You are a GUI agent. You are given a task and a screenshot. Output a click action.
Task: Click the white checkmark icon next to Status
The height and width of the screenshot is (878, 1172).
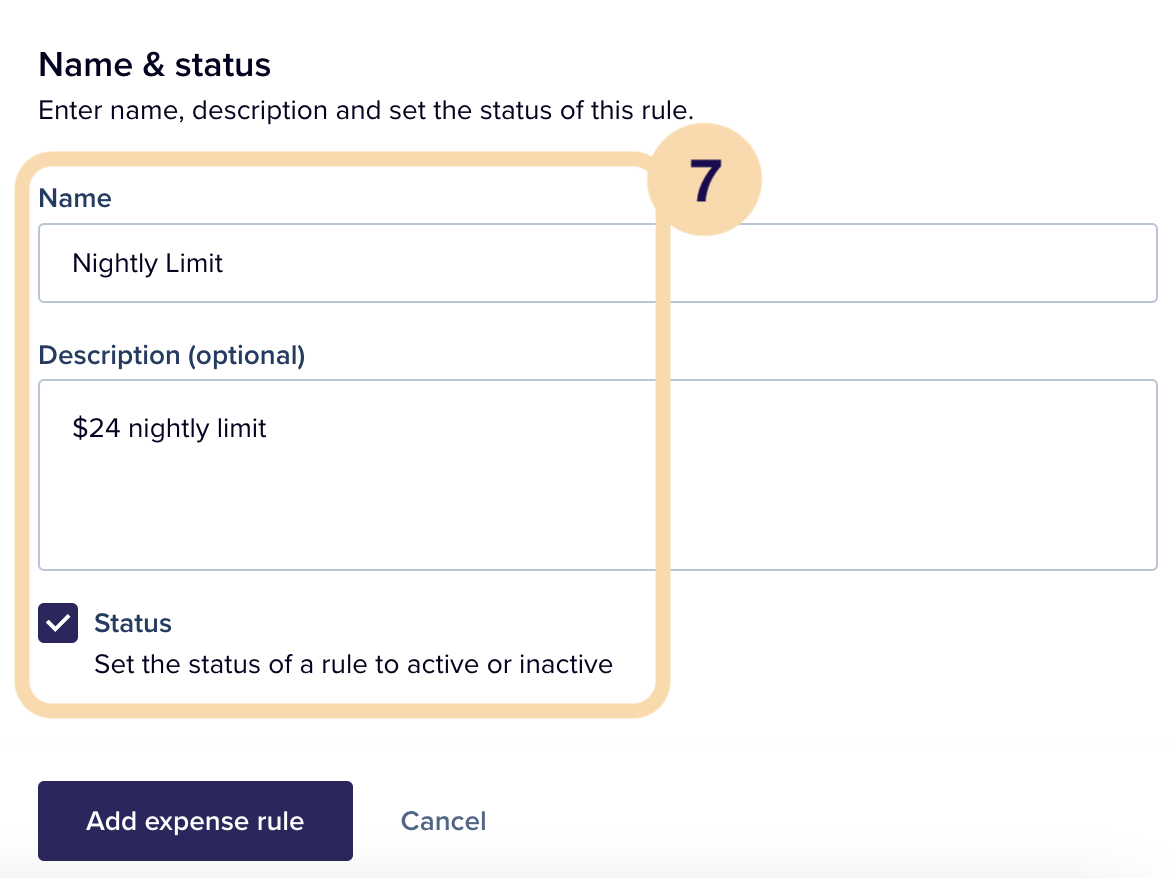58,623
